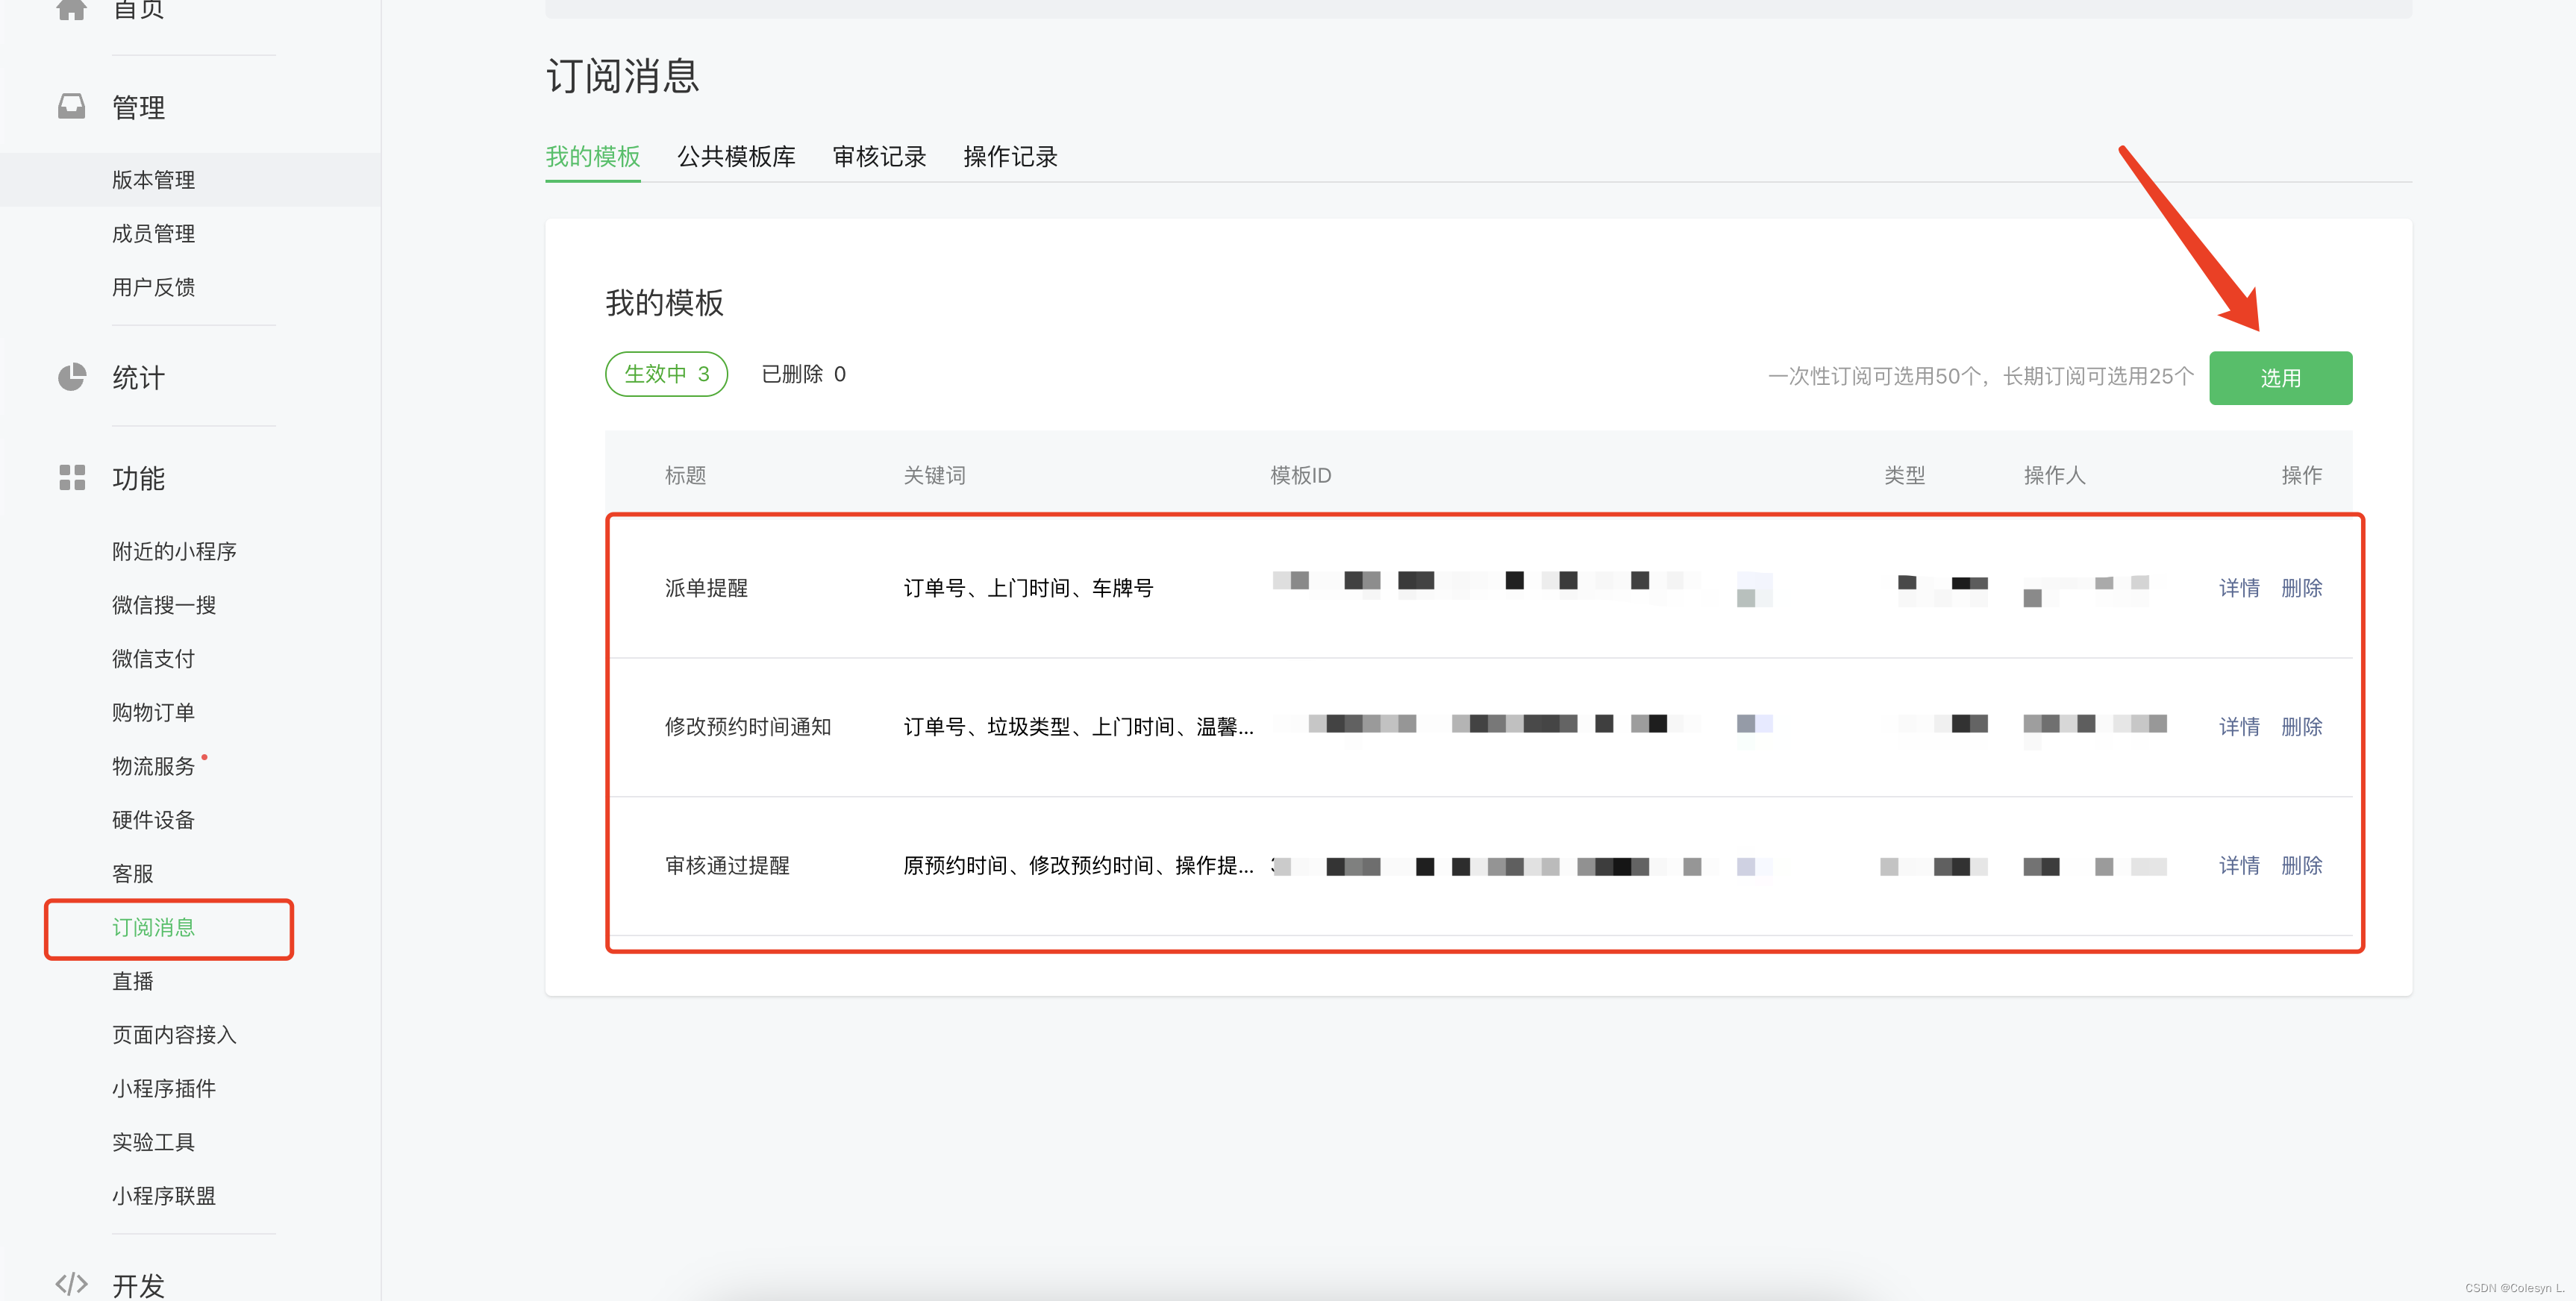Open 客服 menu item
Image resolution: width=2576 pixels, height=1301 pixels.
[133, 874]
